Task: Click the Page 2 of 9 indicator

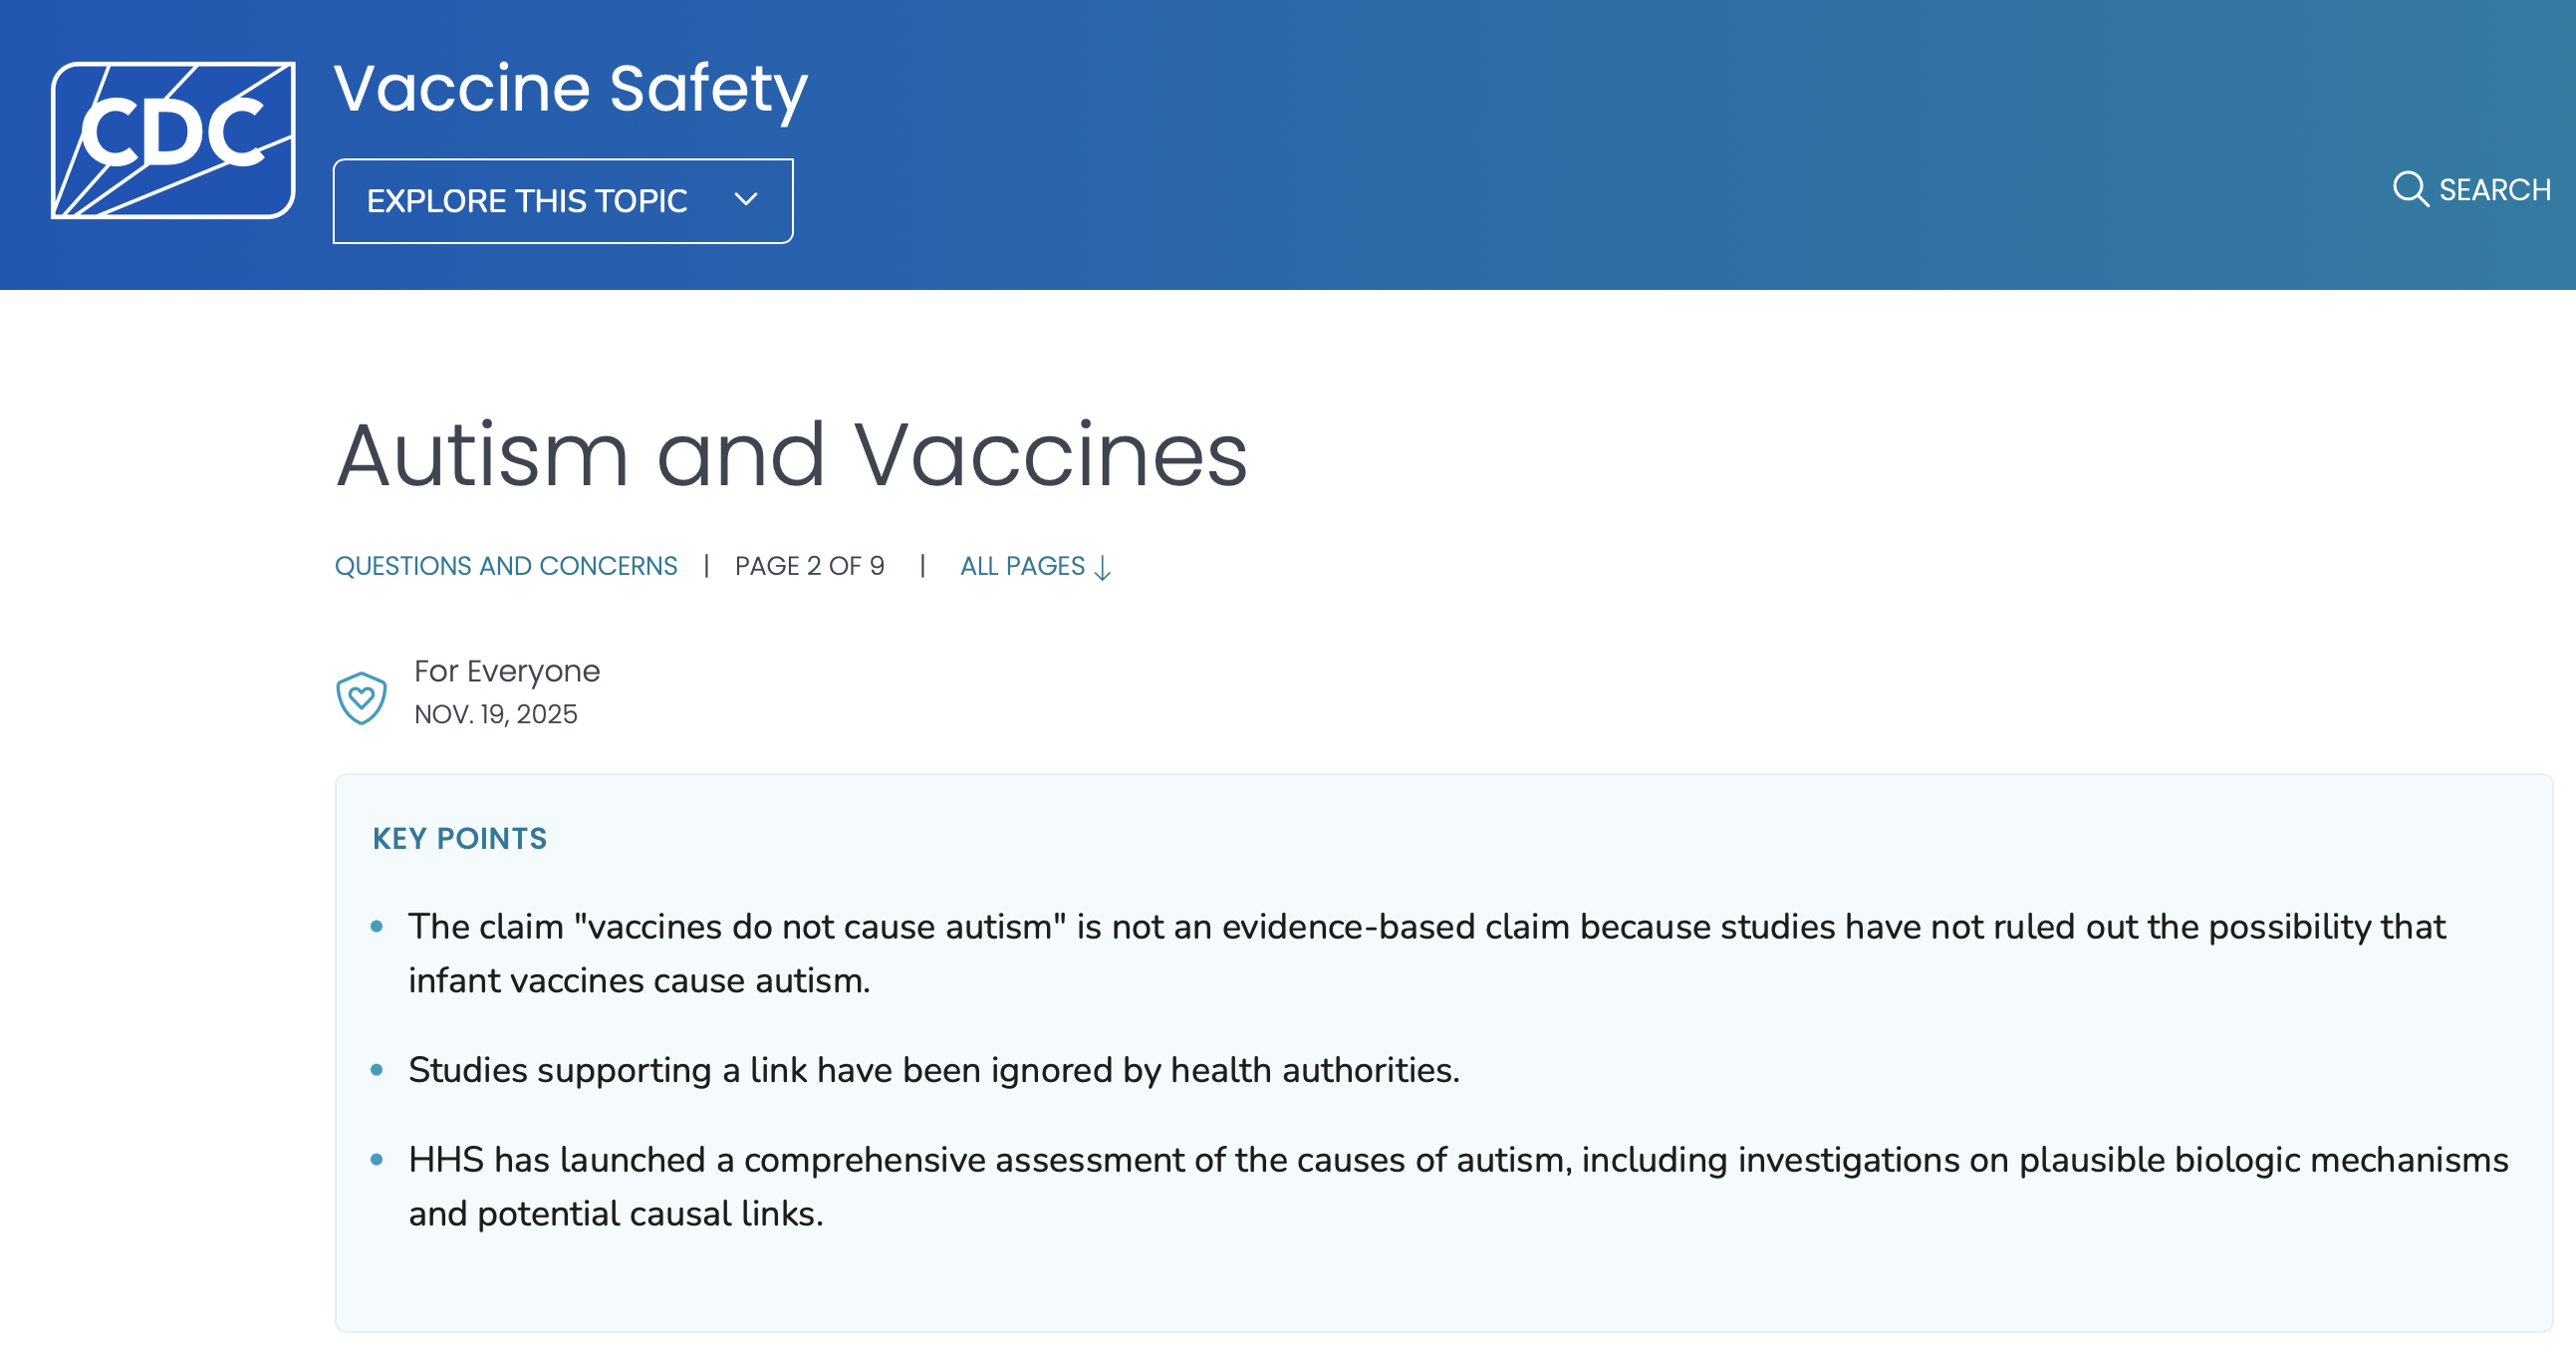Action: (x=809, y=566)
